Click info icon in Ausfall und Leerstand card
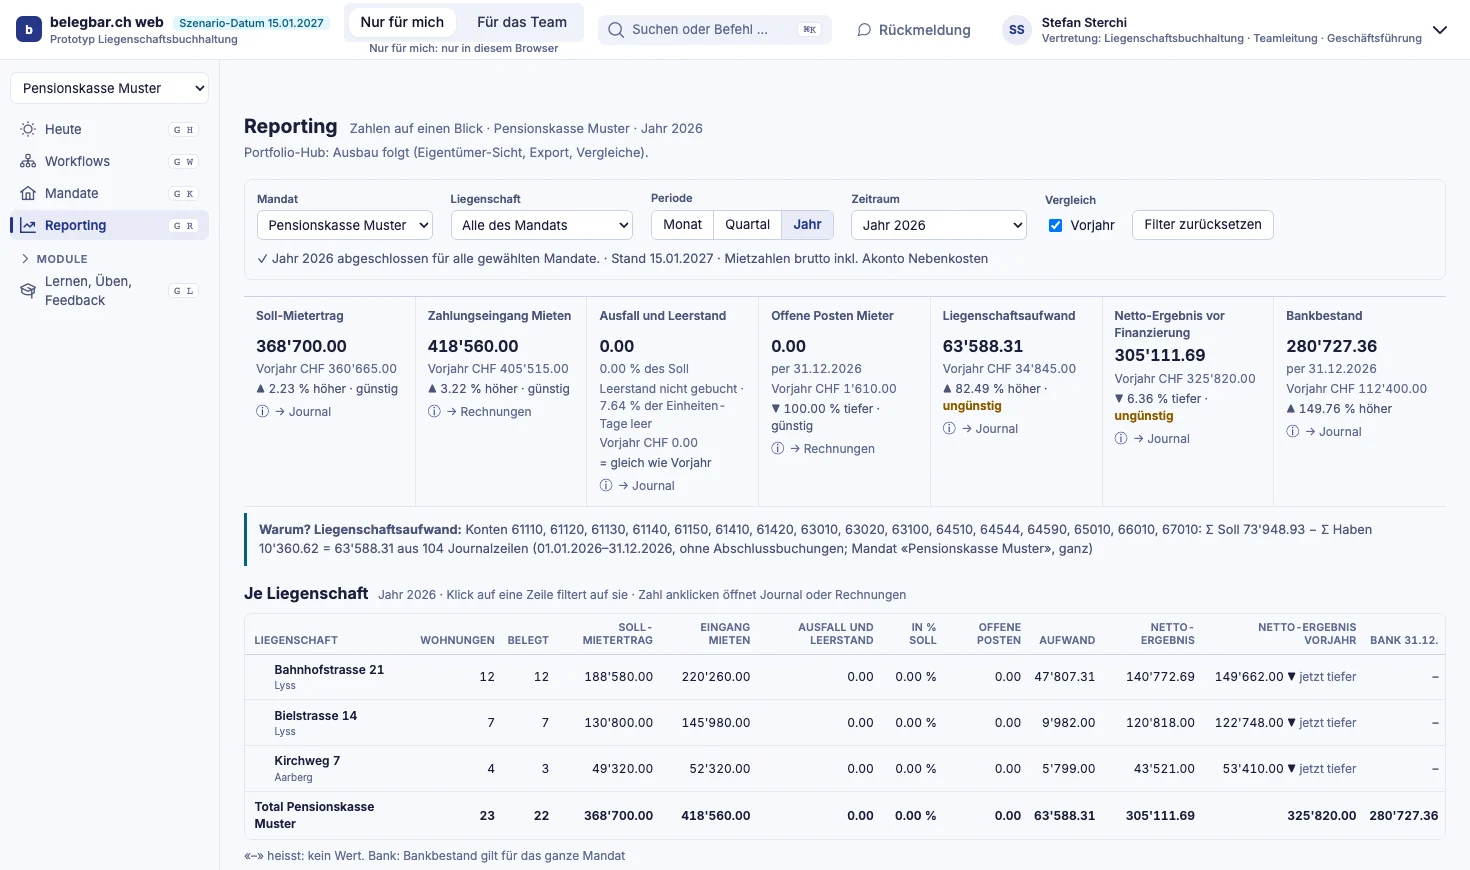This screenshot has height=870, width=1470. pyautogui.click(x=606, y=486)
